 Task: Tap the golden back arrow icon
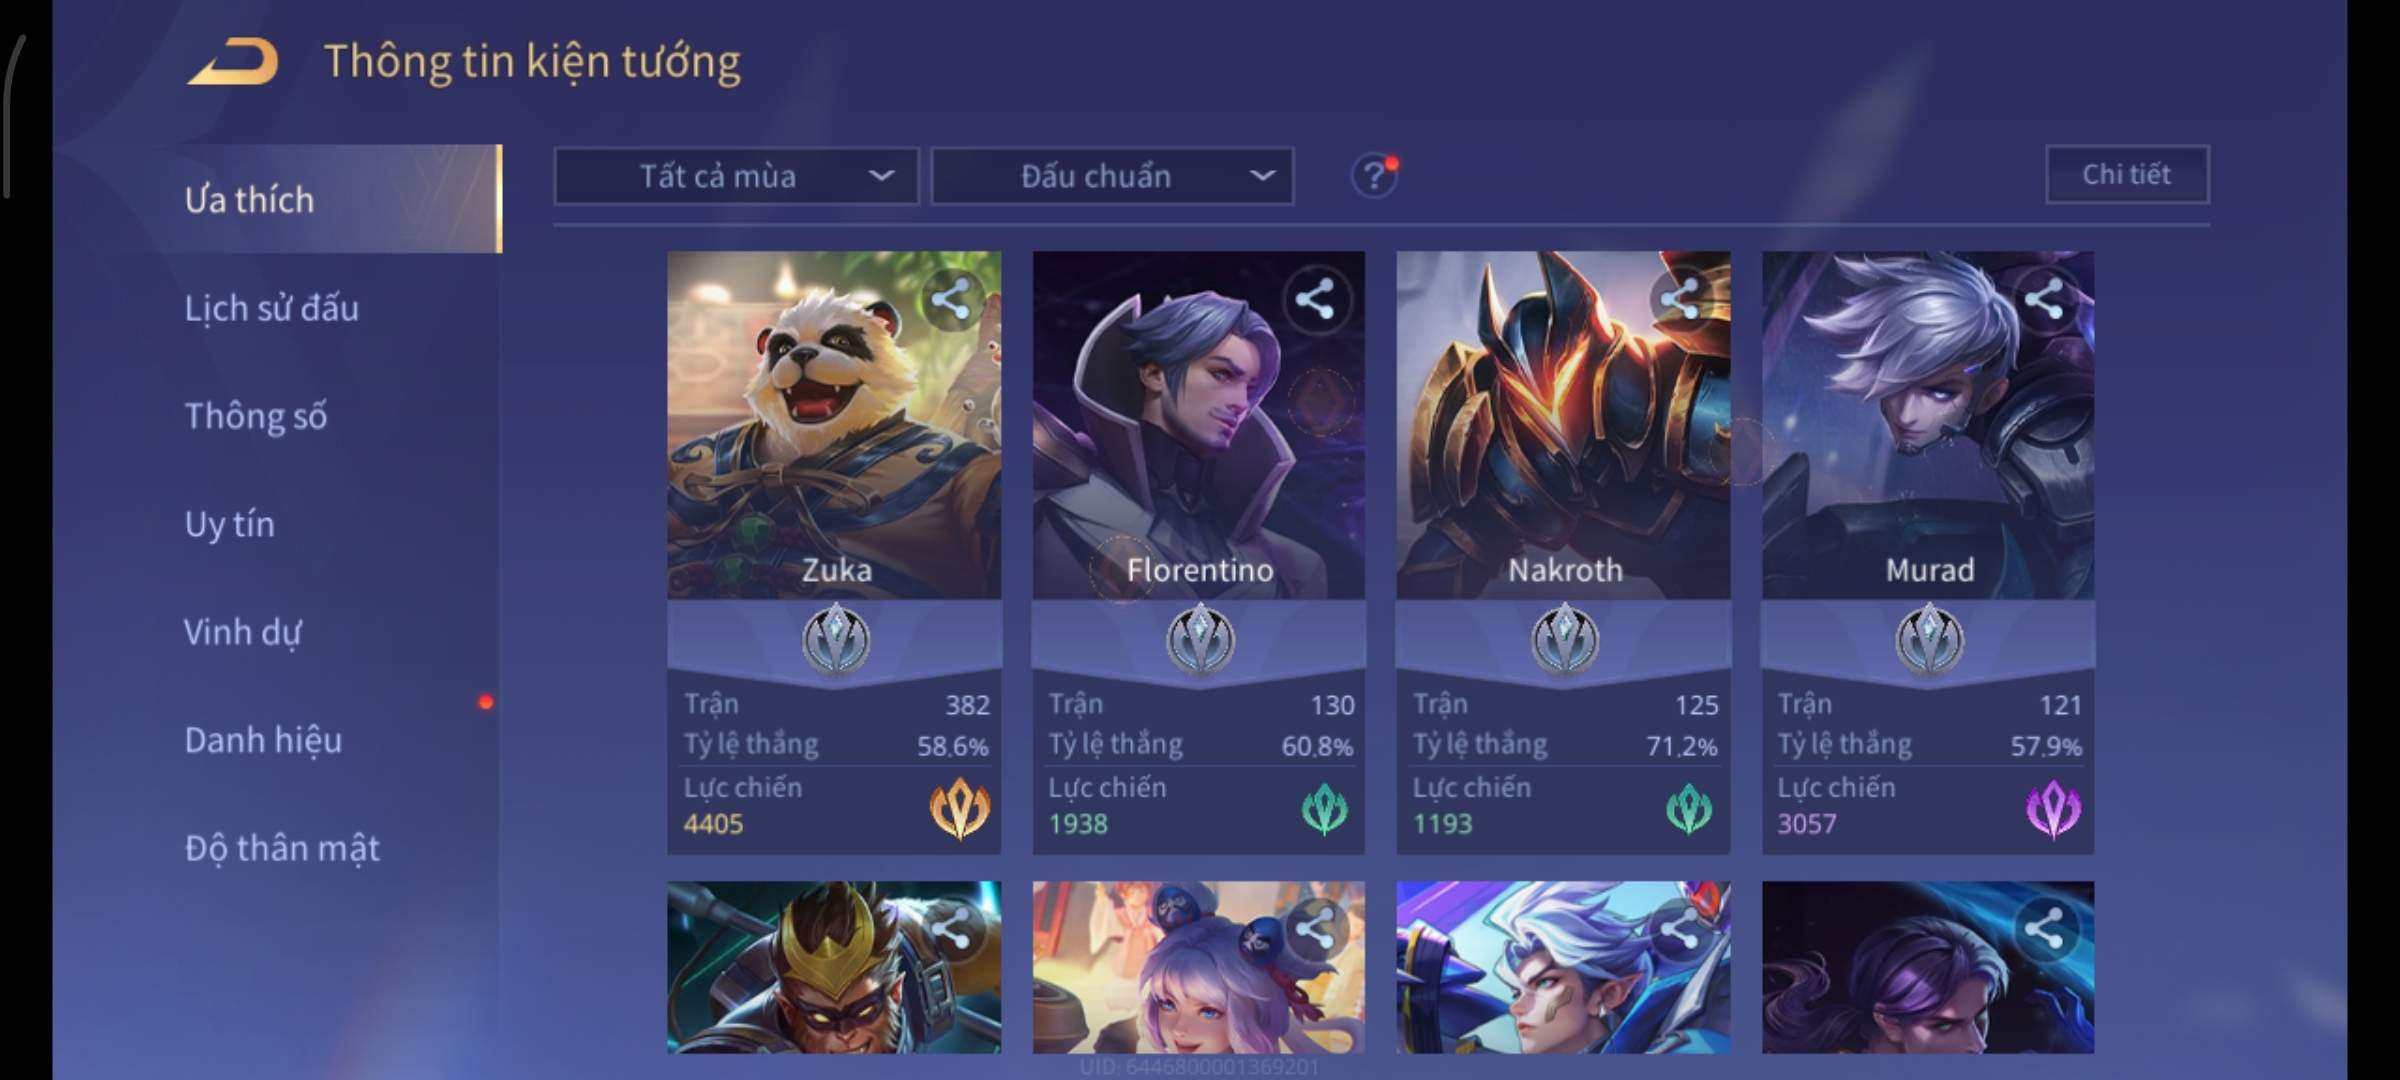(x=233, y=62)
